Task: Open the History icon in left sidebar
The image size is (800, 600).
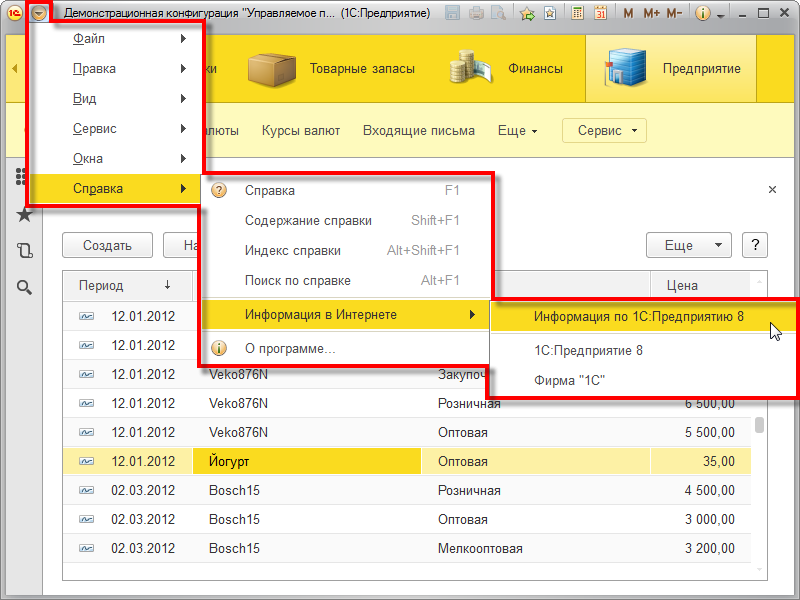Action: (x=24, y=251)
